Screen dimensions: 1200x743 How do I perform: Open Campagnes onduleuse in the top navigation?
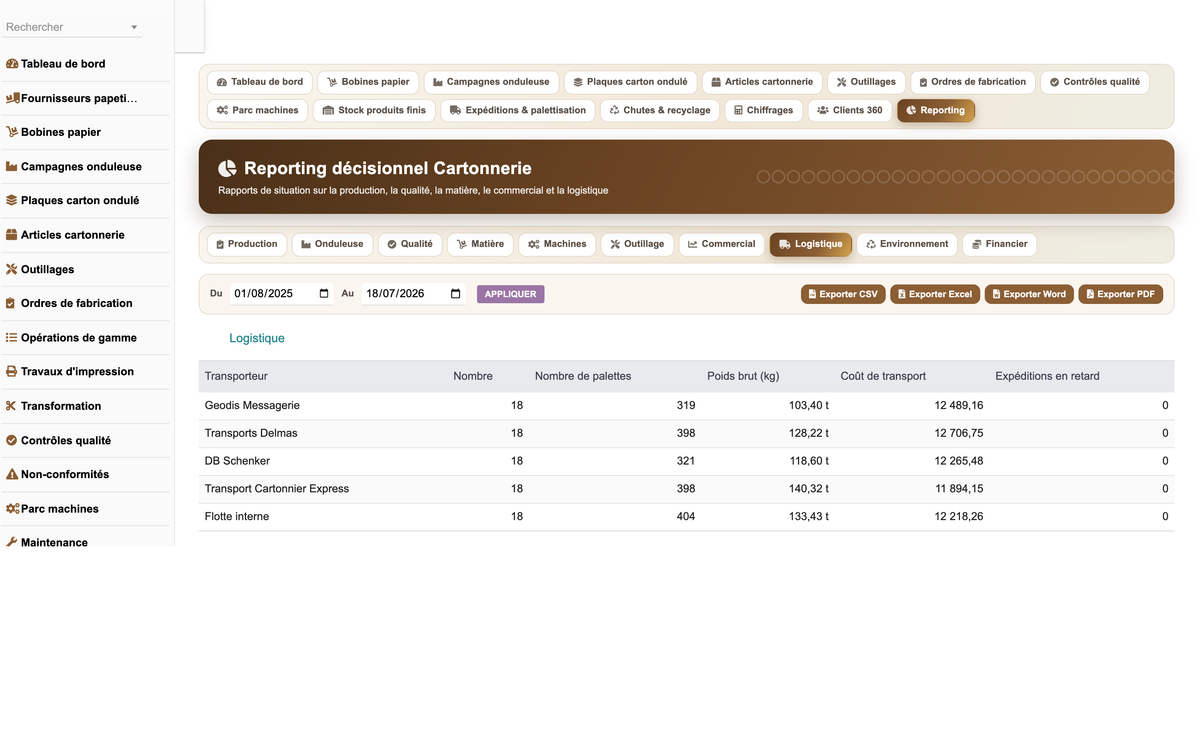tap(491, 82)
